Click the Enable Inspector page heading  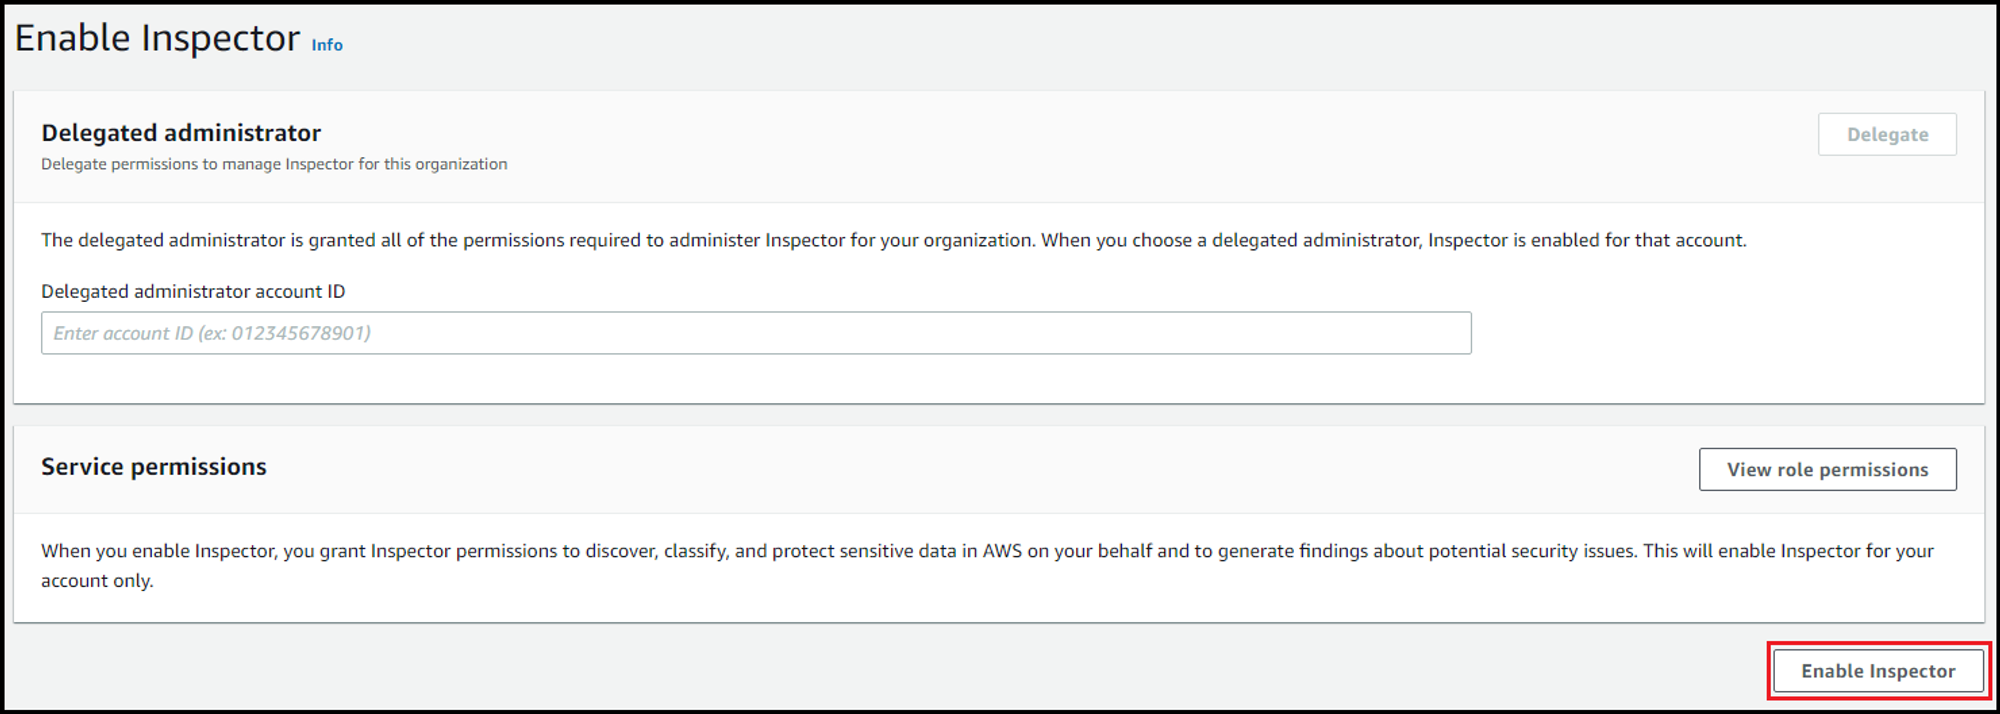pos(157,39)
